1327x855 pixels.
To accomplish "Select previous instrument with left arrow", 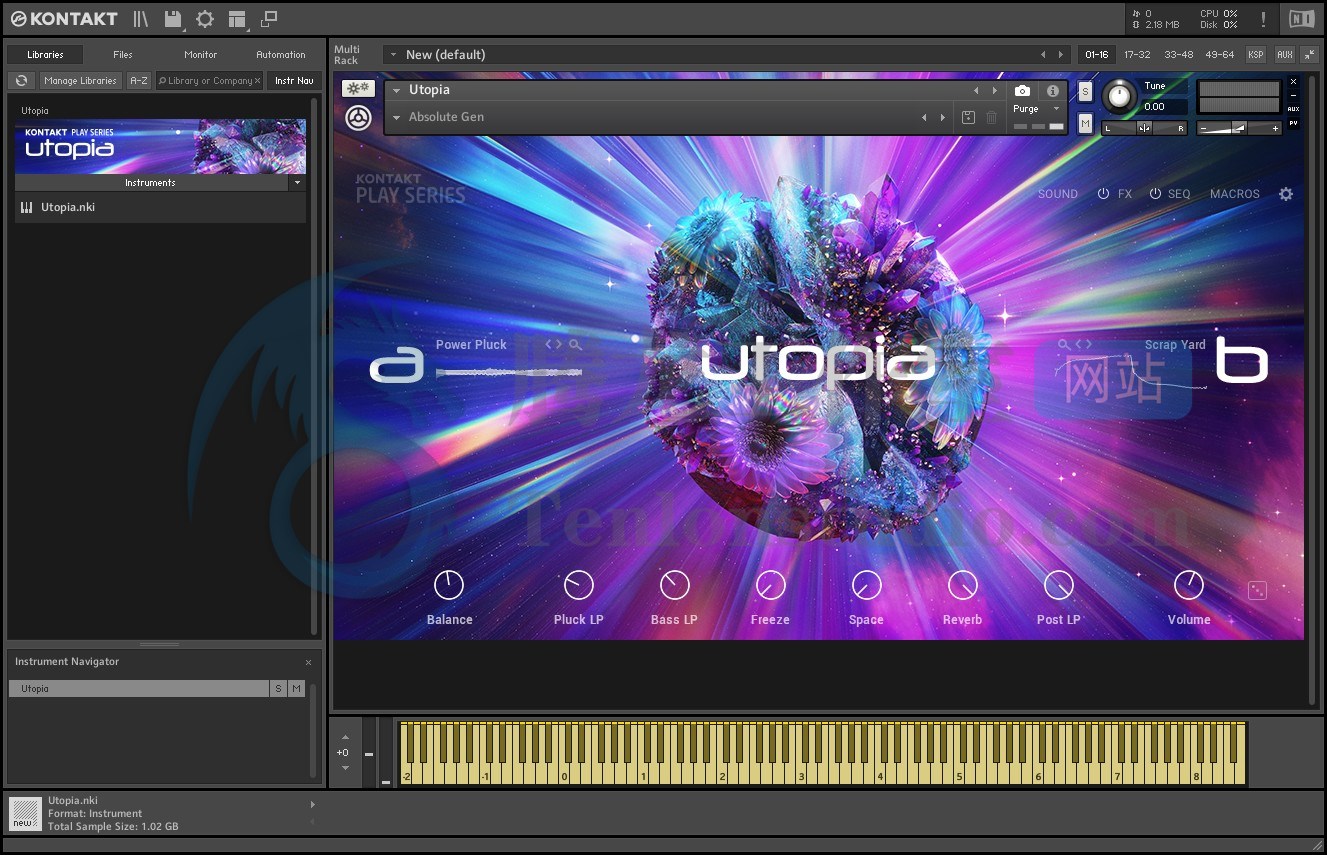I will coord(976,90).
